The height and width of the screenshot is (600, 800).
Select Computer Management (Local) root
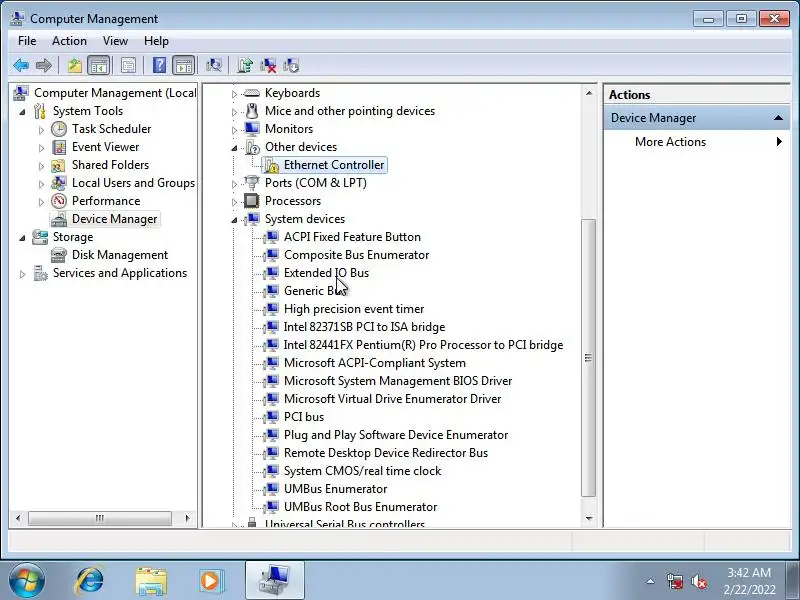point(115,93)
